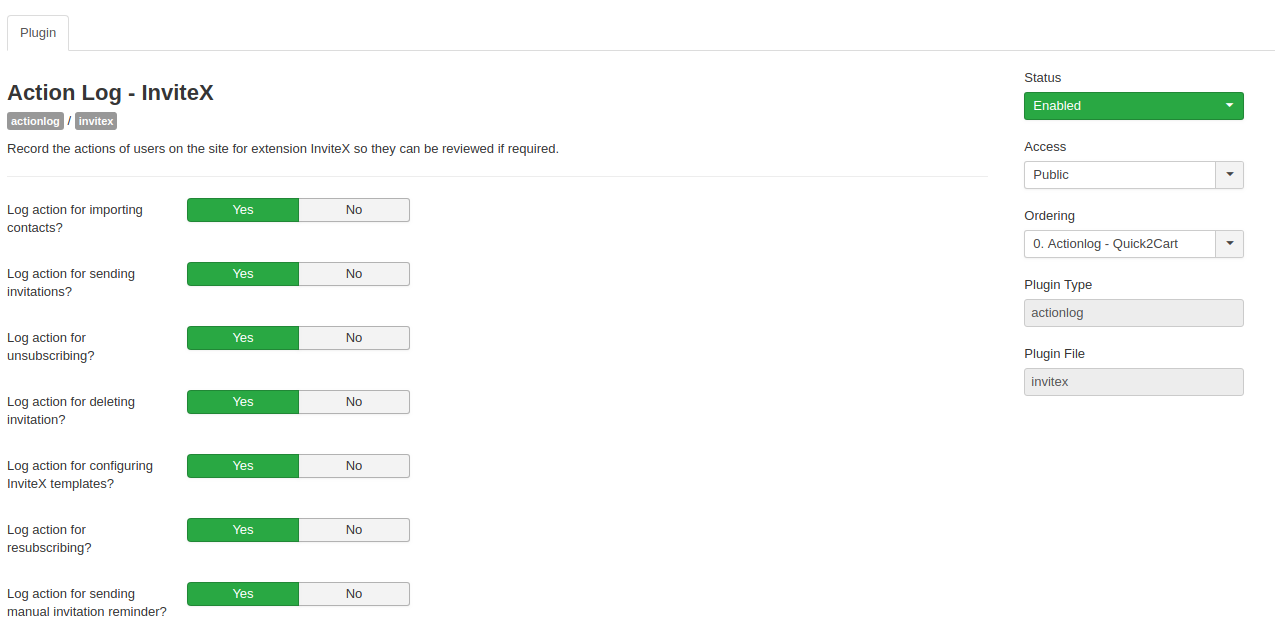
Task: Click the Ordering dropdown arrow icon
Action: 1229,244
